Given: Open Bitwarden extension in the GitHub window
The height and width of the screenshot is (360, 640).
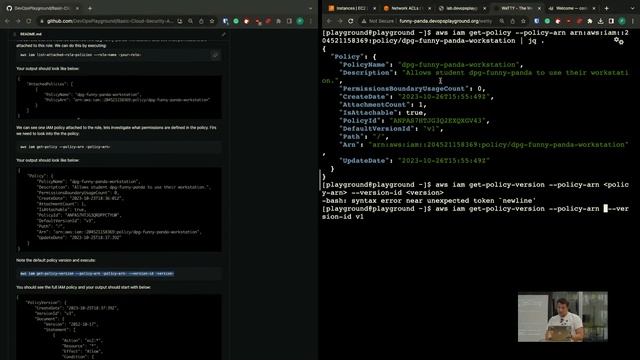Looking at the screenshot, I should 225,21.
